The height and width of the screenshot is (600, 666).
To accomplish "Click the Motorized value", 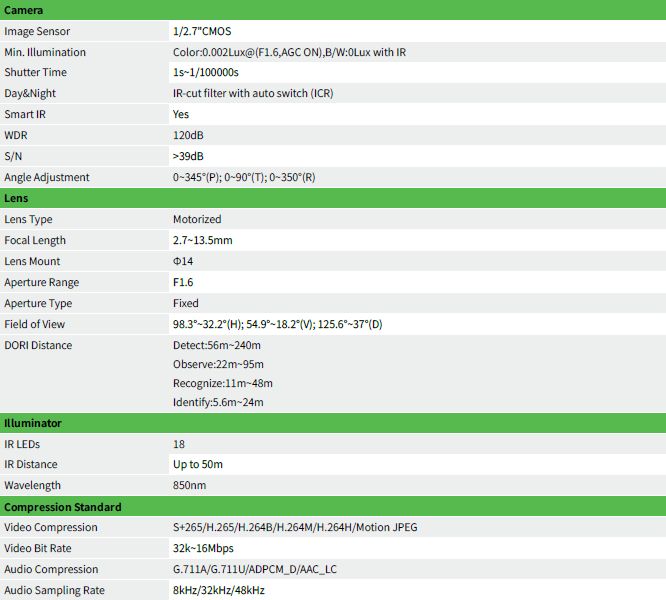I will click(x=197, y=220).
